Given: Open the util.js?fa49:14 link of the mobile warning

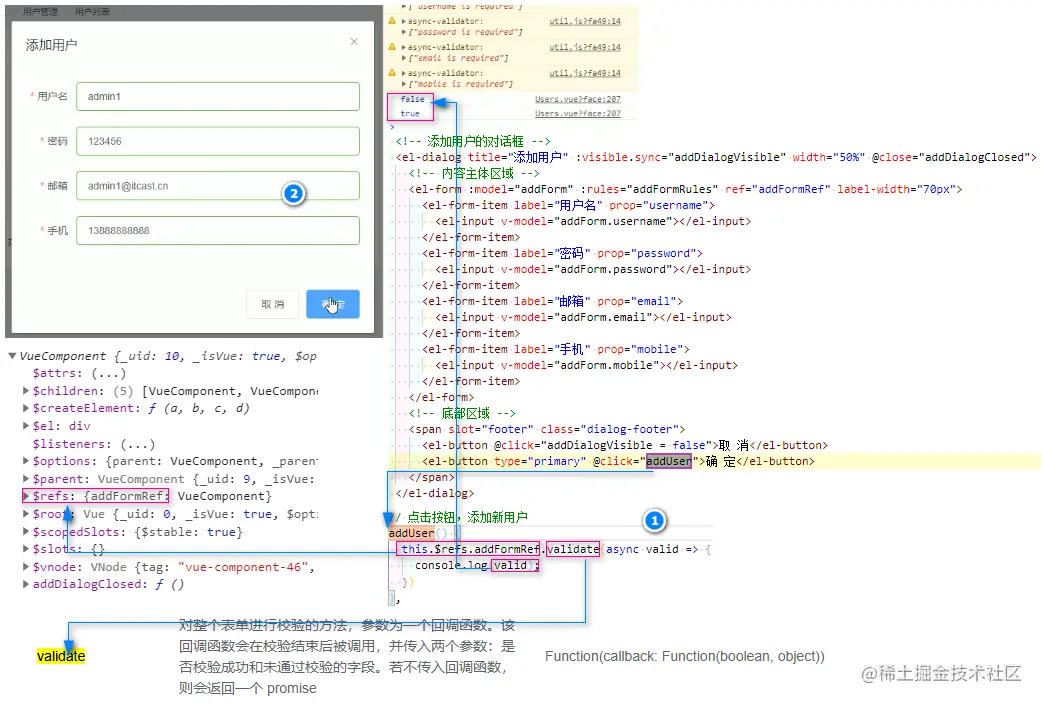Looking at the screenshot, I should pyautogui.click(x=585, y=73).
